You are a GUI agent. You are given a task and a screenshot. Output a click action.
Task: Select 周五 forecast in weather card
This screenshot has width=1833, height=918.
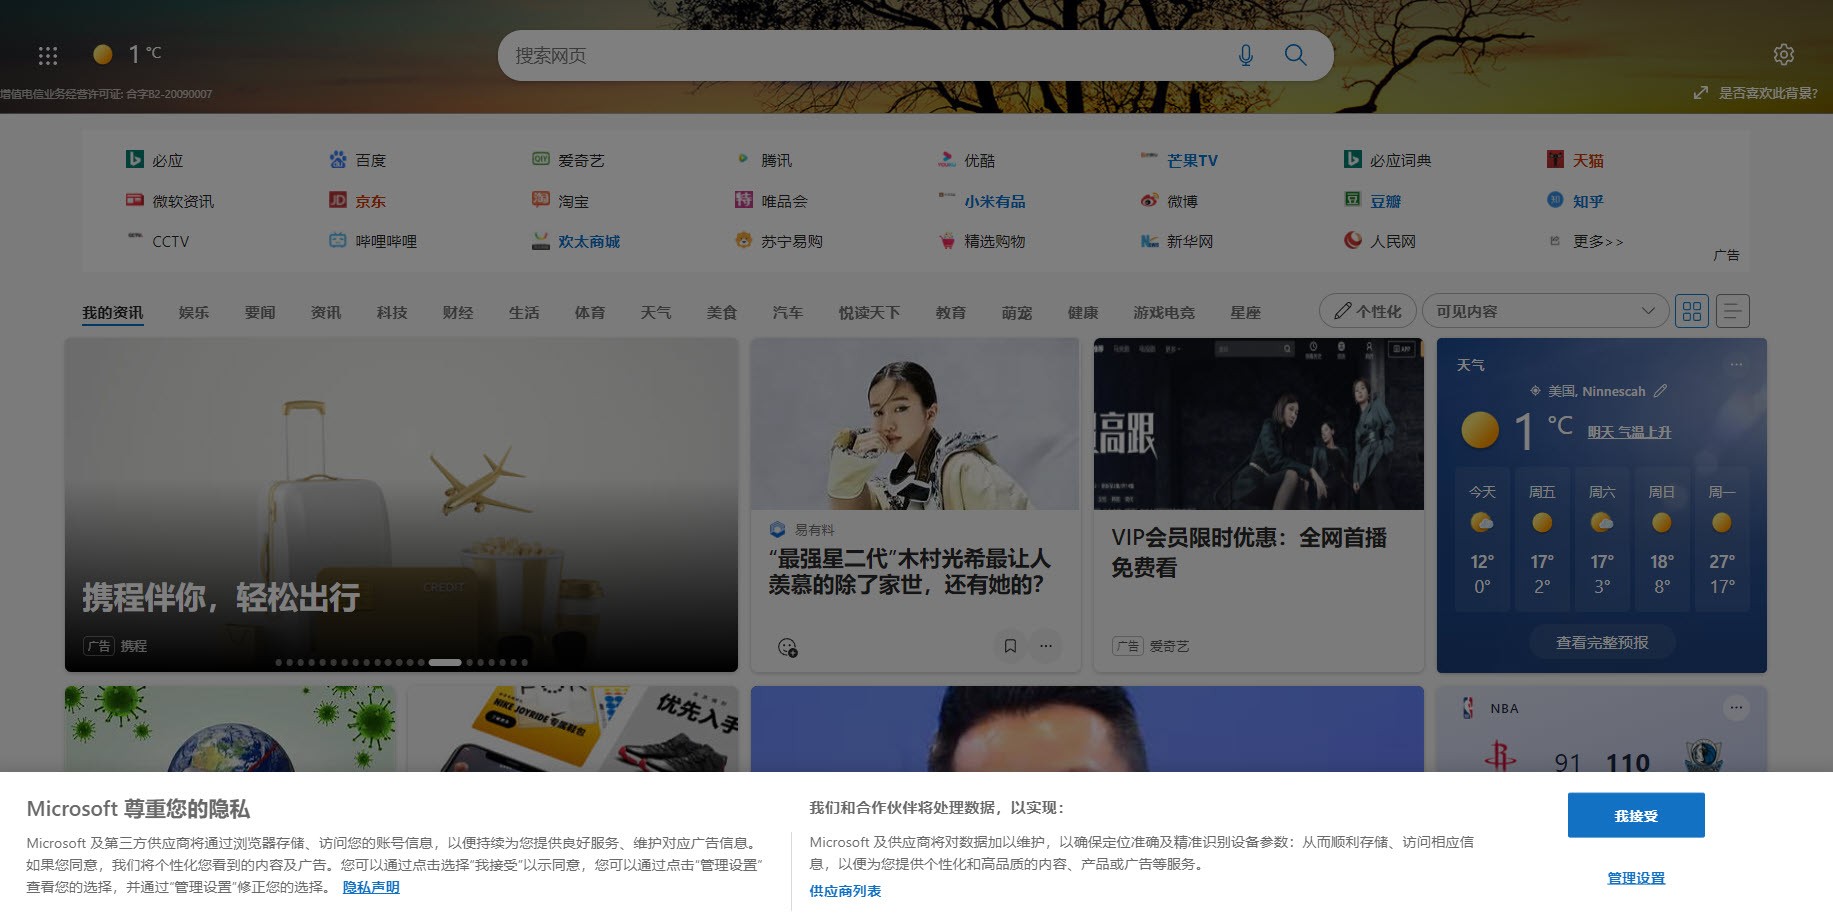coord(1542,540)
